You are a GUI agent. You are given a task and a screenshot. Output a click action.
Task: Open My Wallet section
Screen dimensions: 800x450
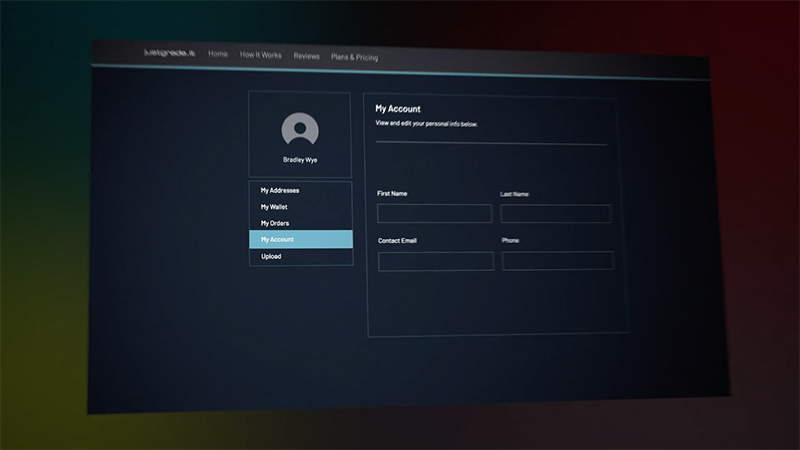274,207
